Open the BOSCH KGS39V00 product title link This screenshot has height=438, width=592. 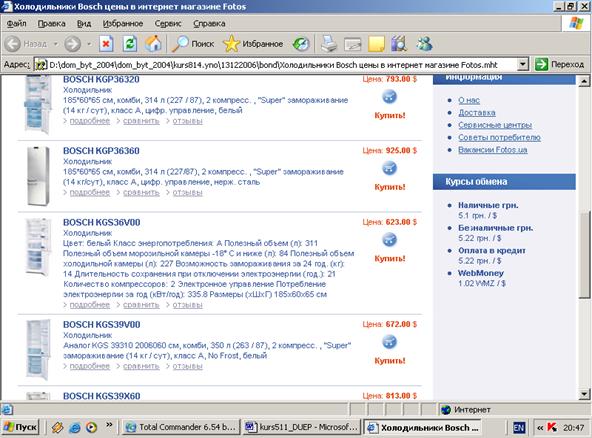pyautogui.click(x=102, y=324)
